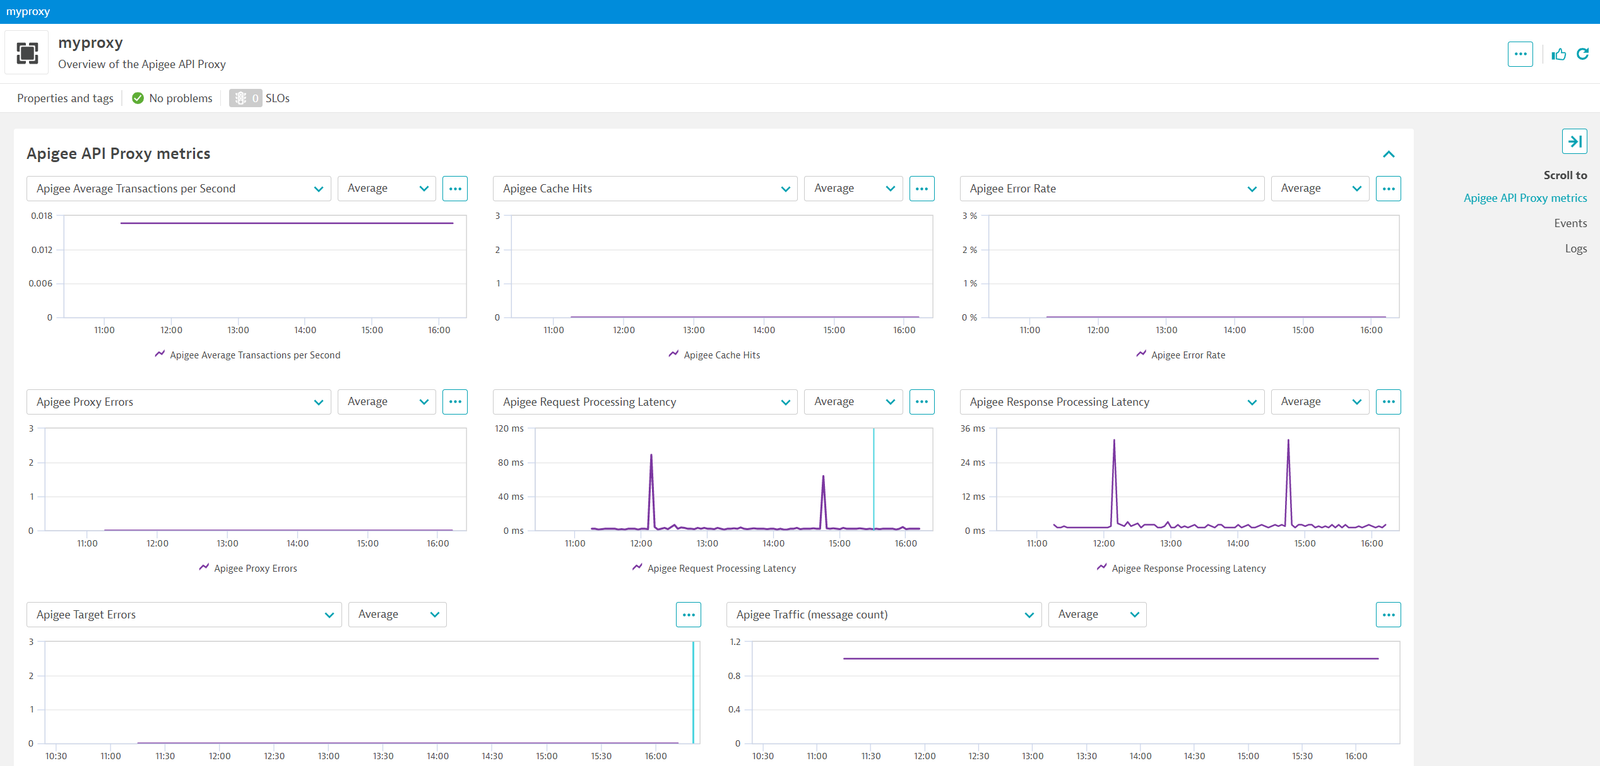1600x766 pixels.
Task: Click legend icon for Apigee Error Rate
Action: (x=1141, y=354)
